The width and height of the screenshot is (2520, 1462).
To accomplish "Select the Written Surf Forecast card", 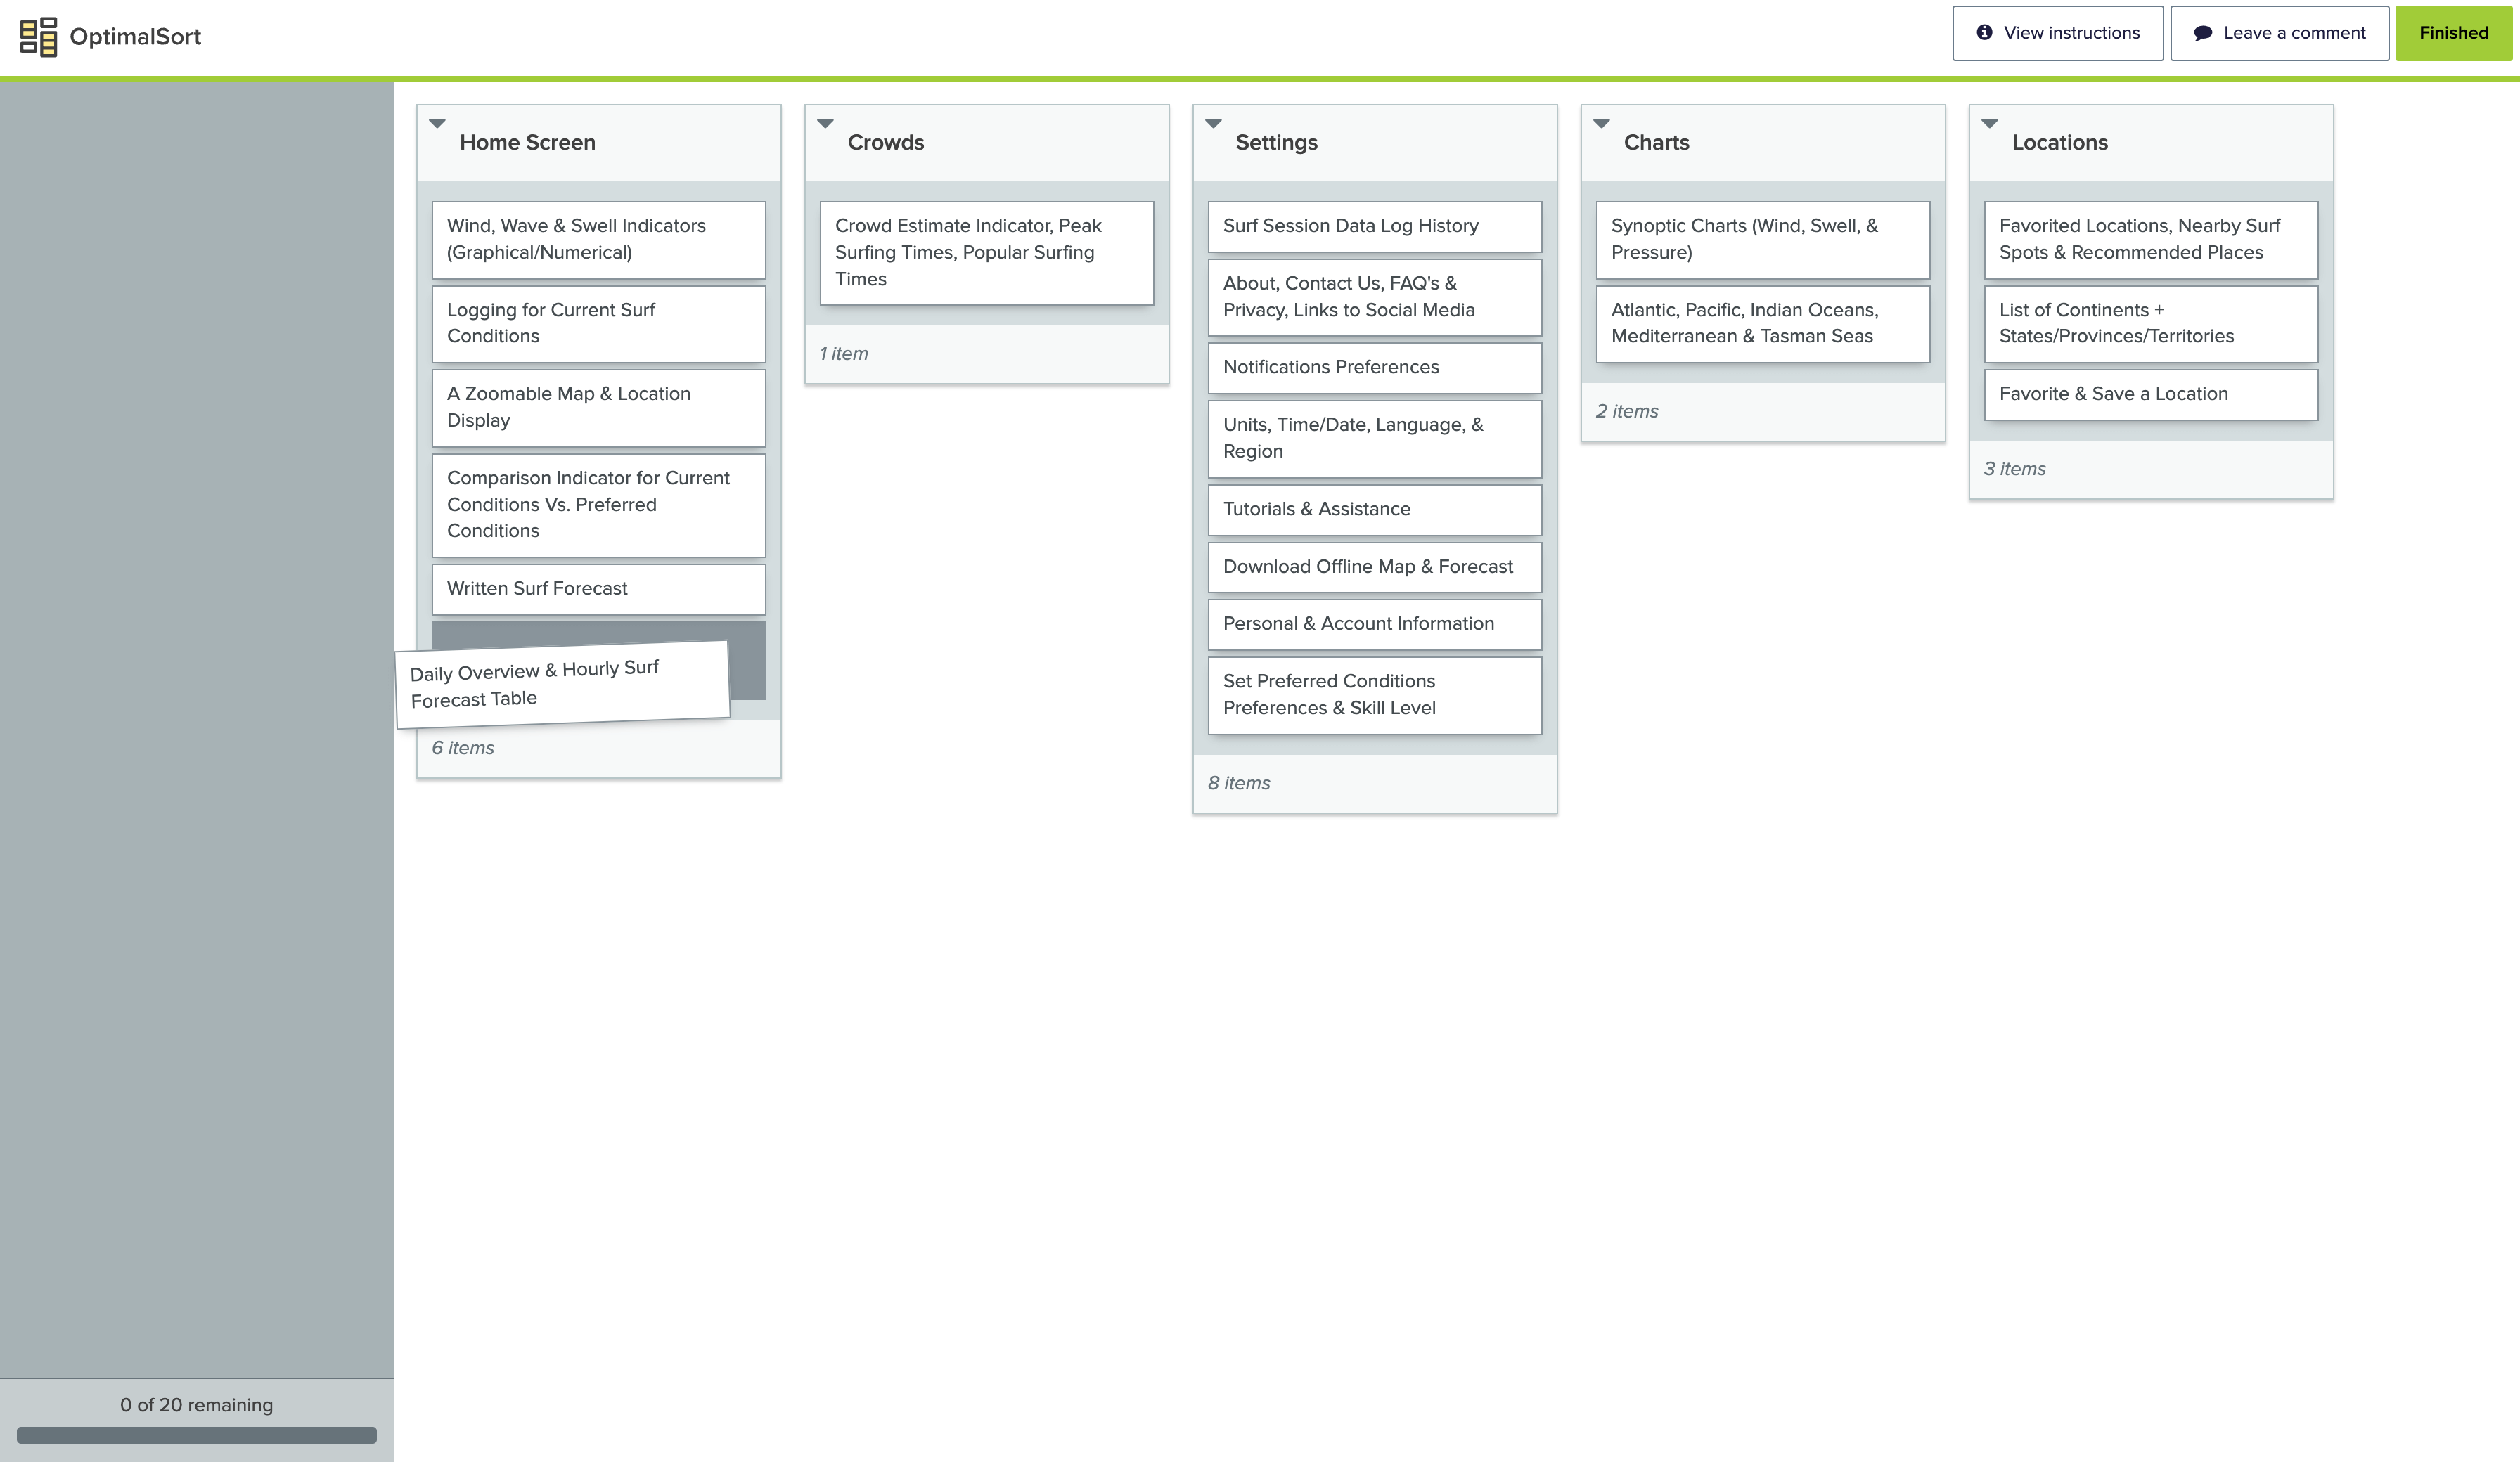I will tap(598, 589).
